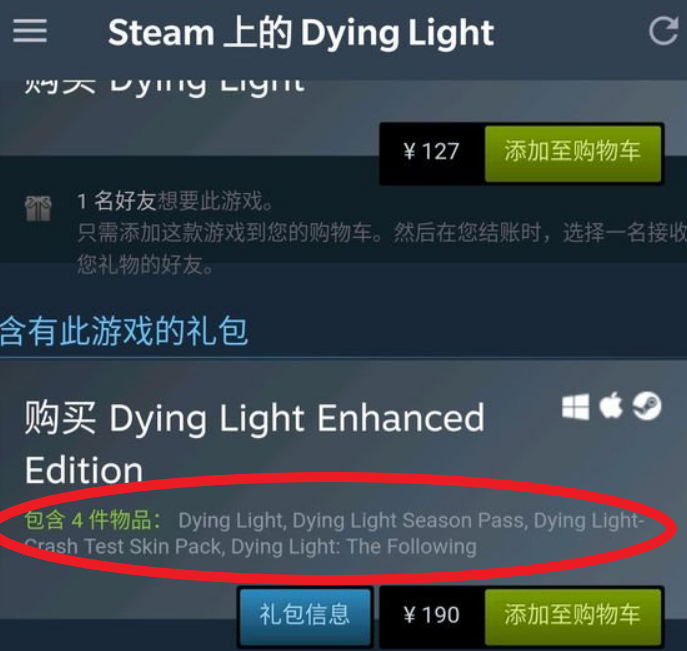The width and height of the screenshot is (687, 651).
Task: Add the ¥190 Enhanced Edition to cart
Action: pos(573,616)
